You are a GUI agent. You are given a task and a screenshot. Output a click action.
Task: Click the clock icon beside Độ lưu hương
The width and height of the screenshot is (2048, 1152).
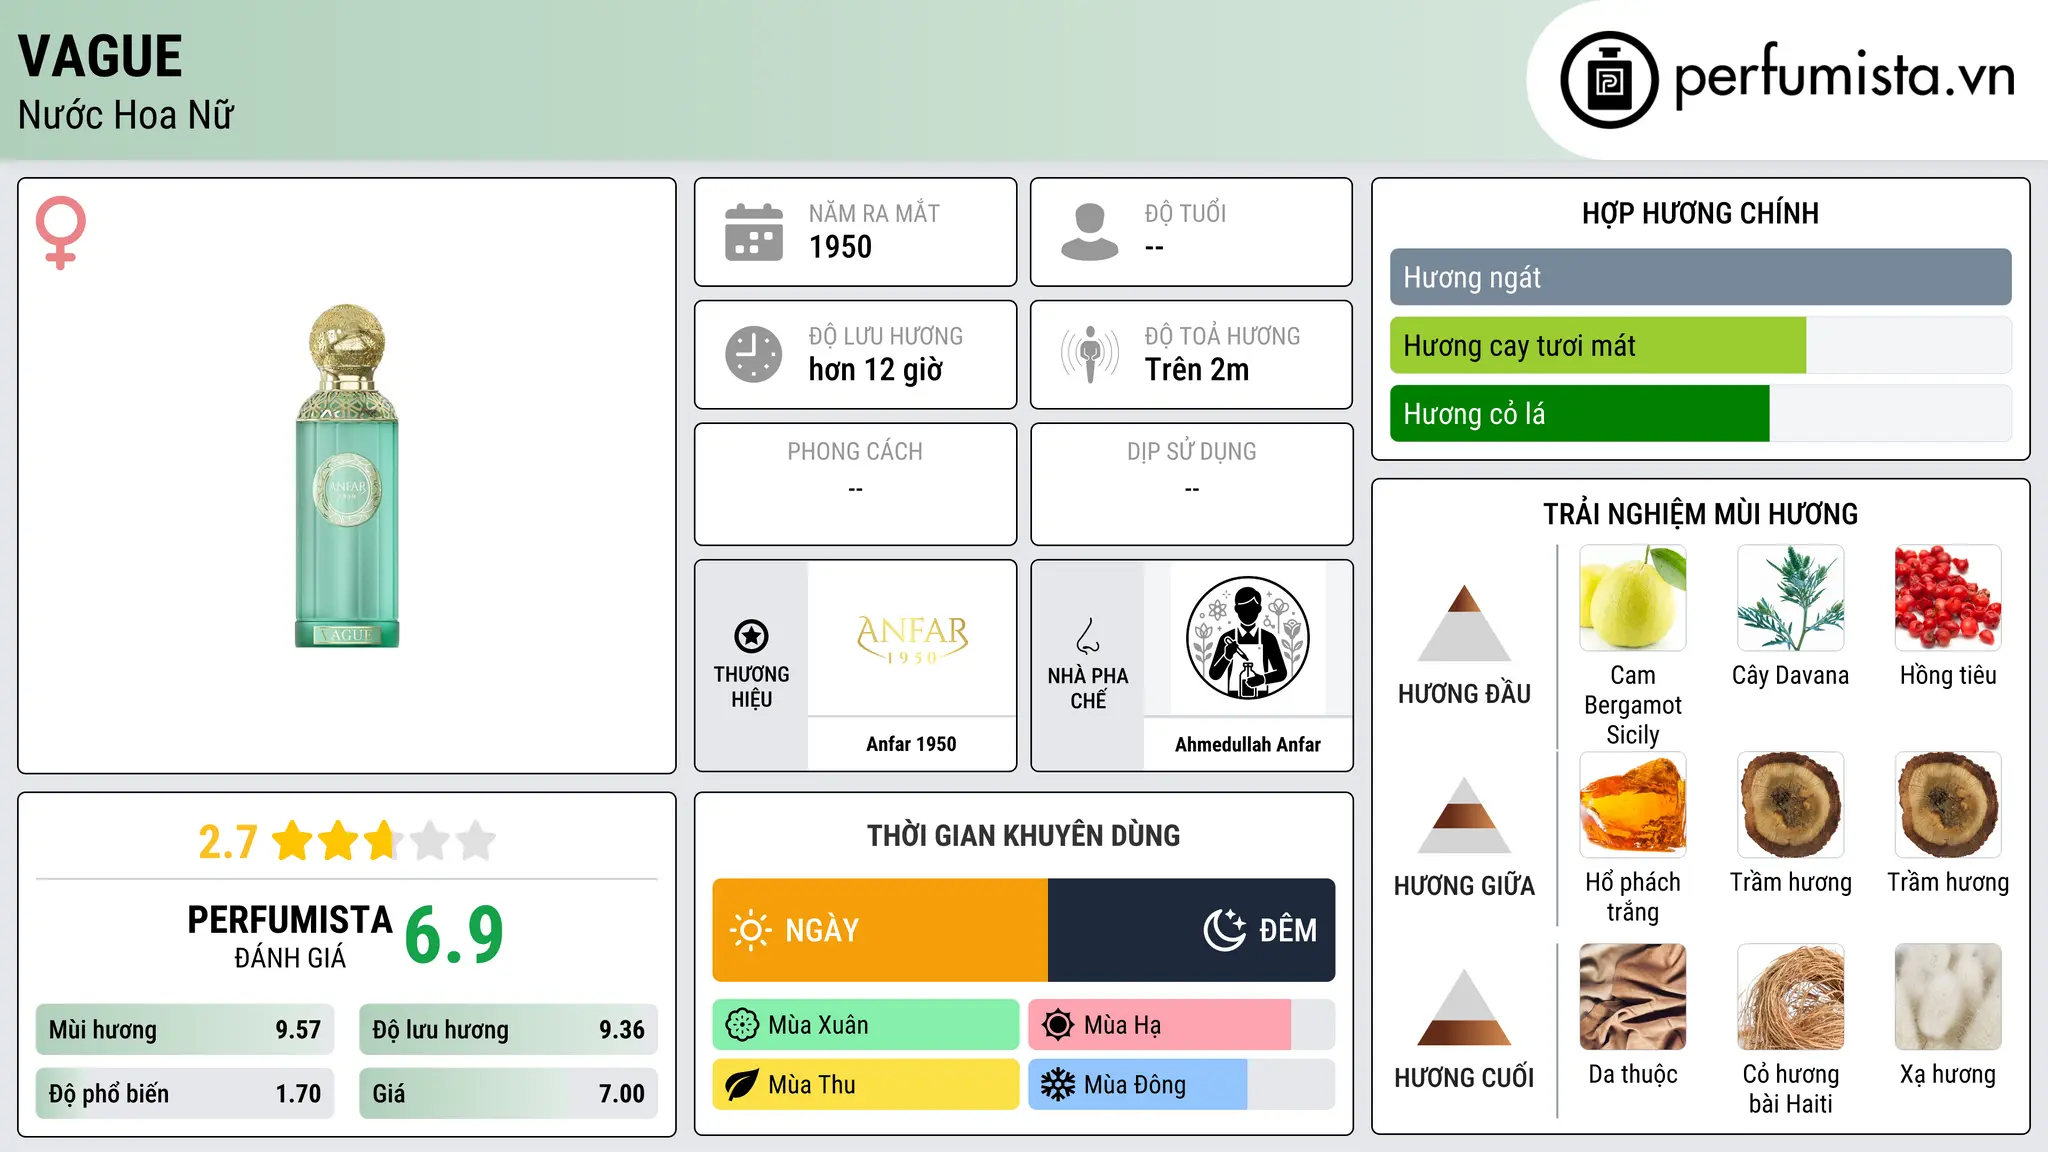pyautogui.click(x=754, y=354)
